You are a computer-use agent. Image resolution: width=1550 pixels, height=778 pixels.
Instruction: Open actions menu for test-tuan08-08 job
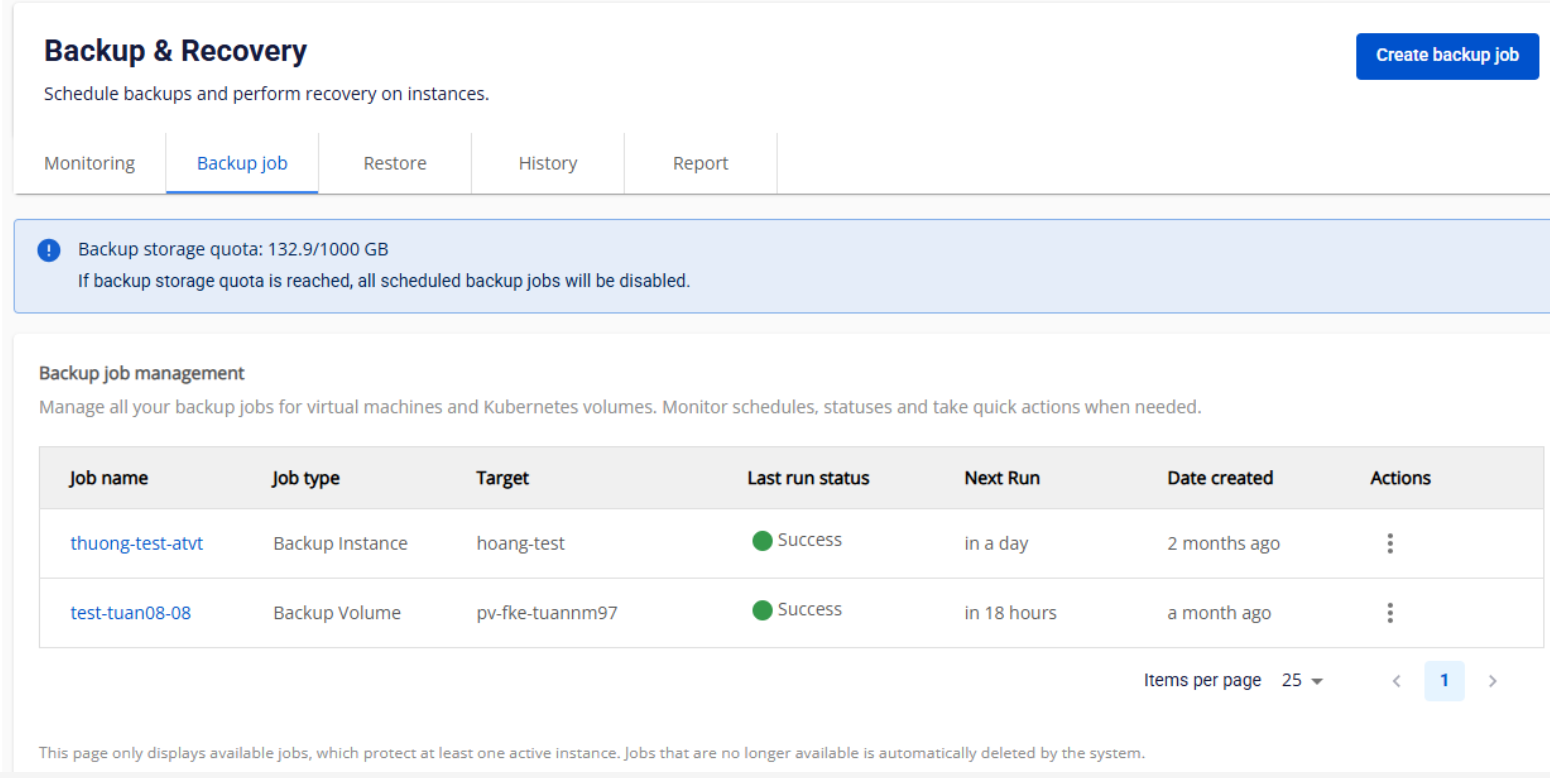point(1389,613)
